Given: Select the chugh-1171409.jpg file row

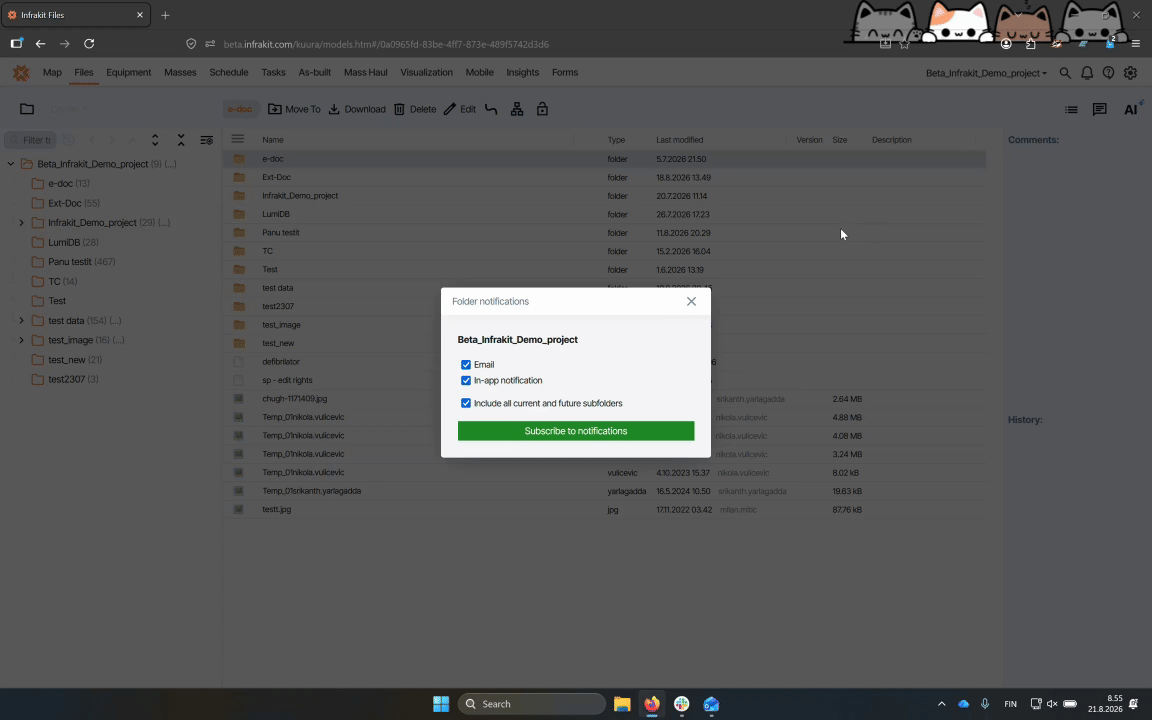Looking at the screenshot, I should point(604,399).
